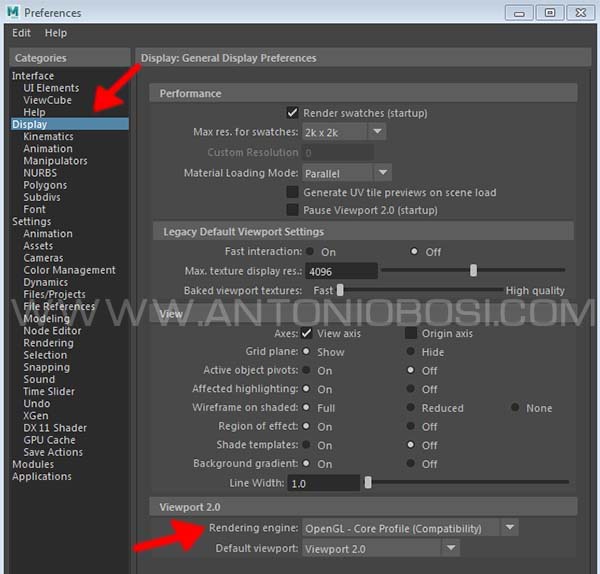Open the Edit menu
This screenshot has width=600, height=574.
[x=21, y=33]
